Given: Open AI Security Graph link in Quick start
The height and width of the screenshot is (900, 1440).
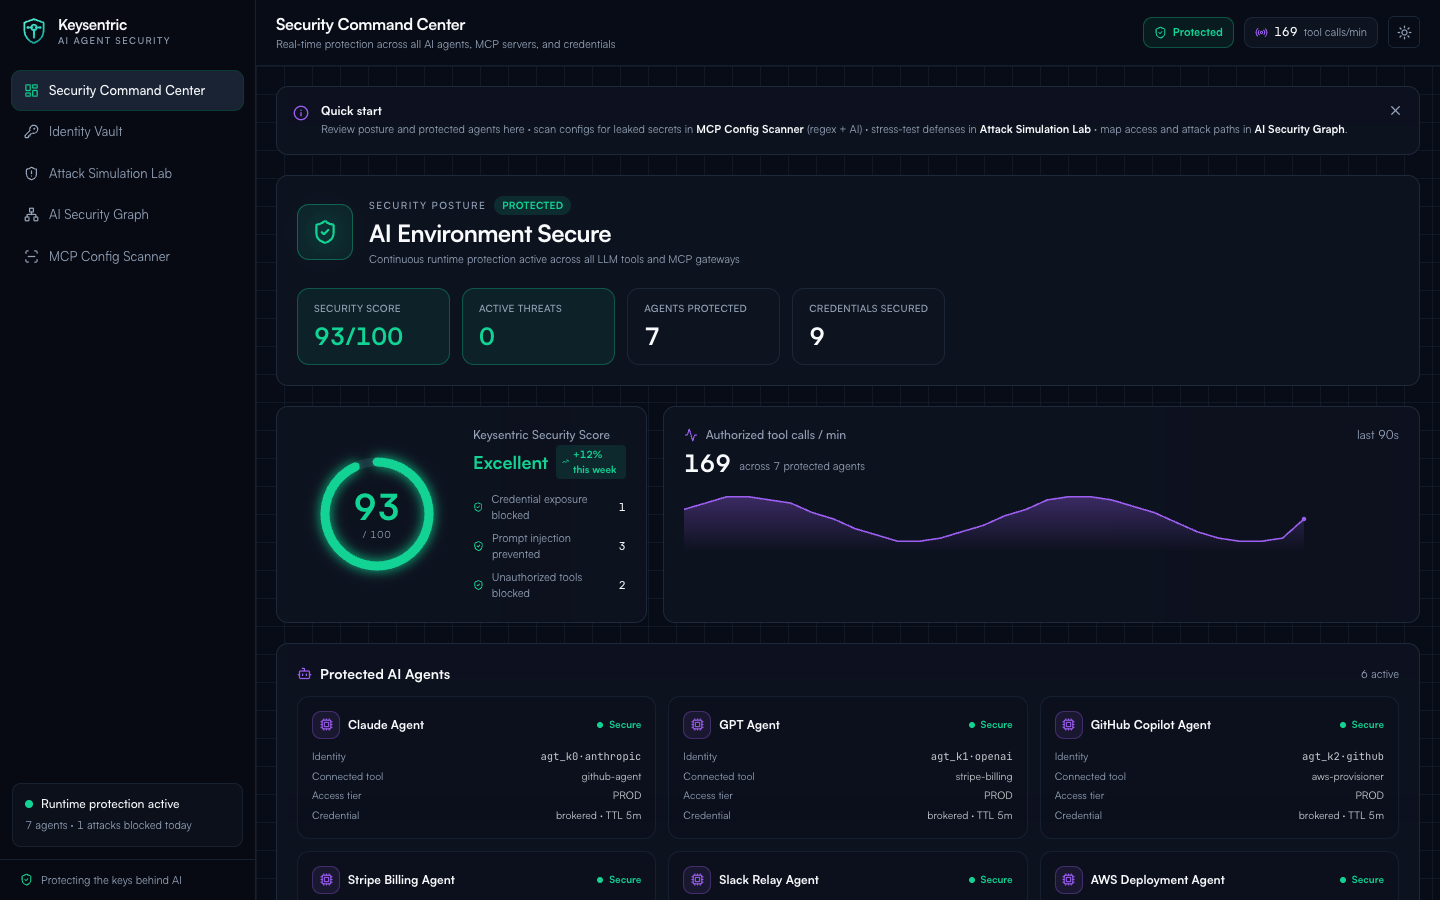Looking at the screenshot, I should coord(1299,129).
